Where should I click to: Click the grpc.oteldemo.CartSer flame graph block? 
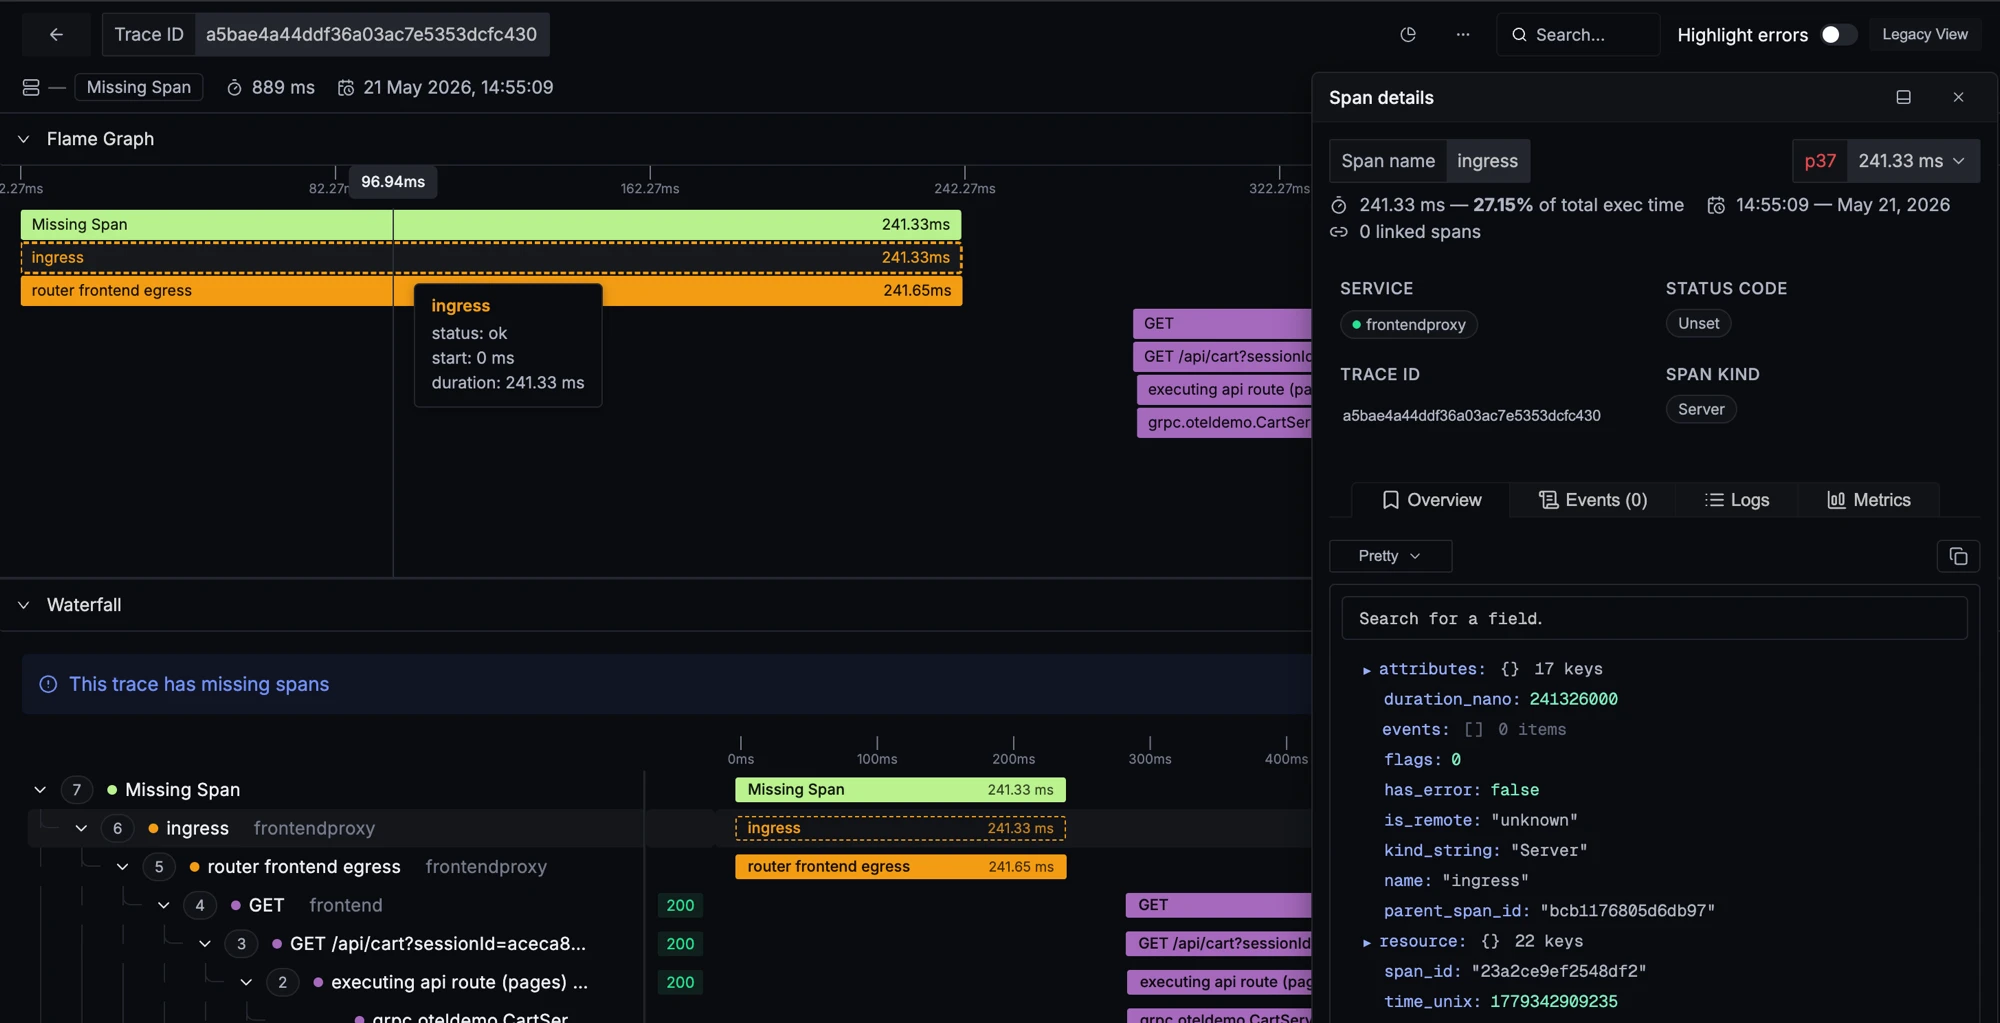coord(1224,422)
